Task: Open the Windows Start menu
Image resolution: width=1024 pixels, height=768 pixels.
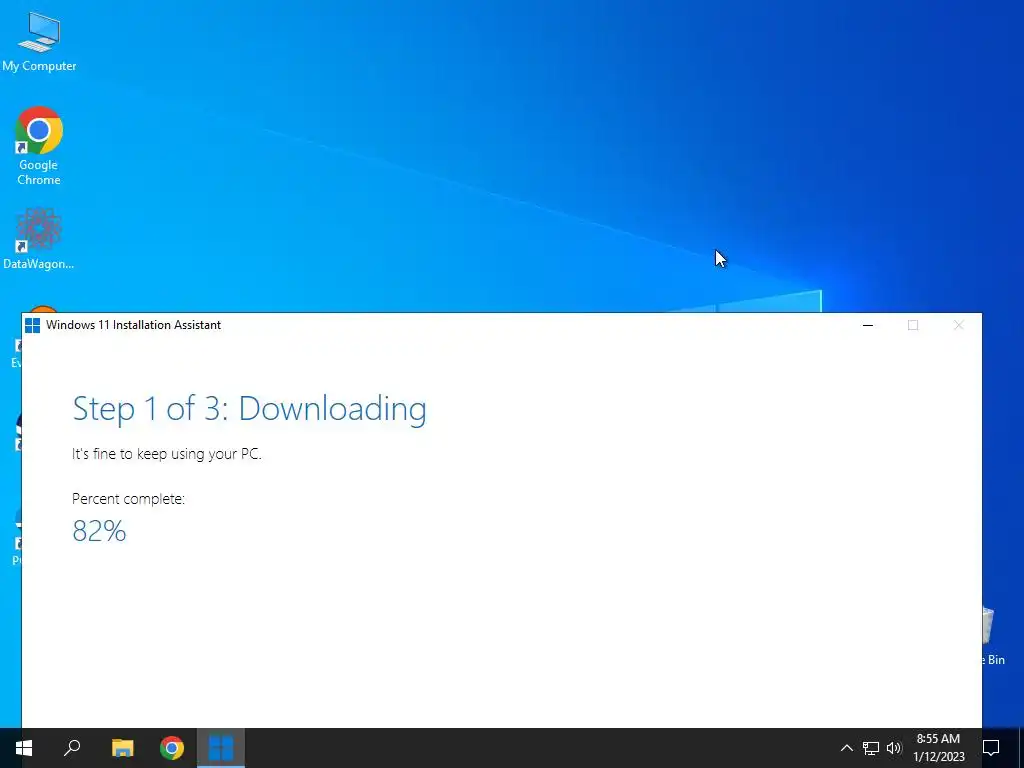Action: (24, 748)
